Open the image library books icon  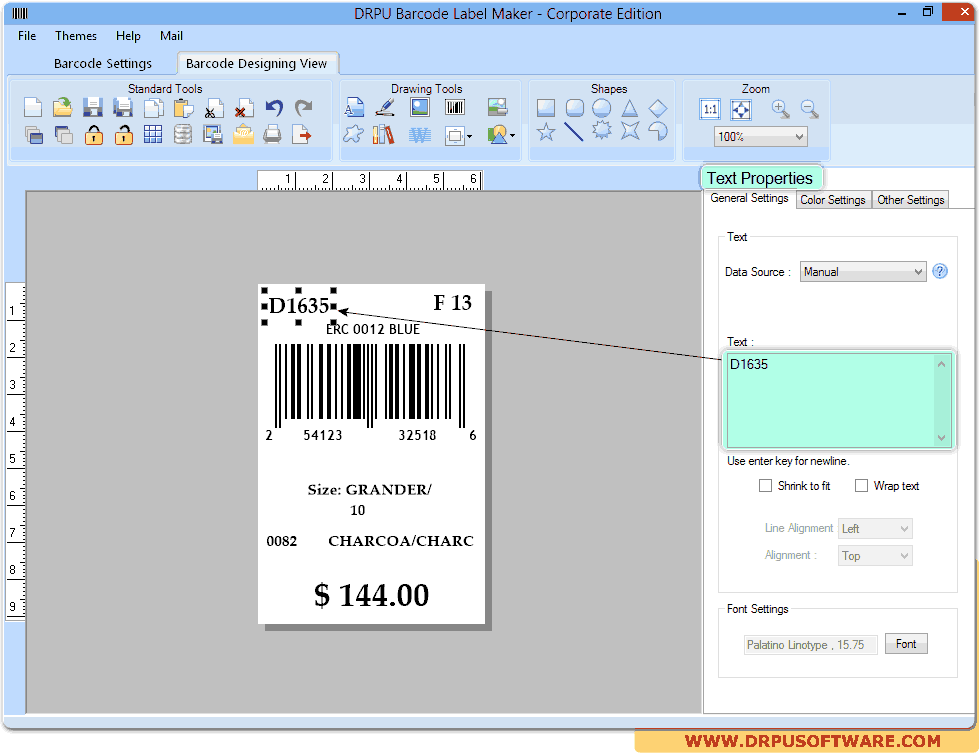click(x=384, y=134)
